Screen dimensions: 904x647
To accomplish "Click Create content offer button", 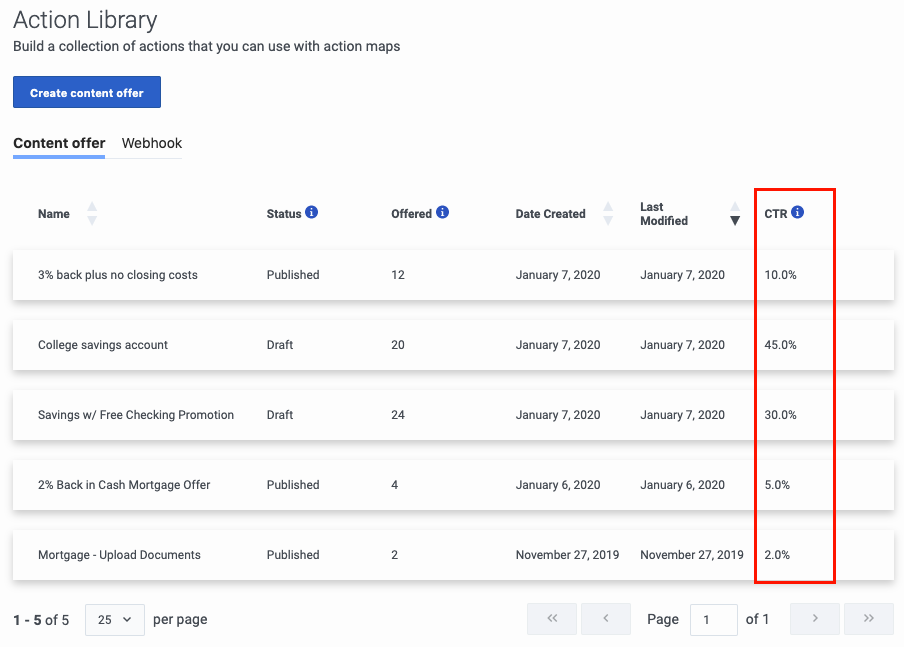I will 87,92.
